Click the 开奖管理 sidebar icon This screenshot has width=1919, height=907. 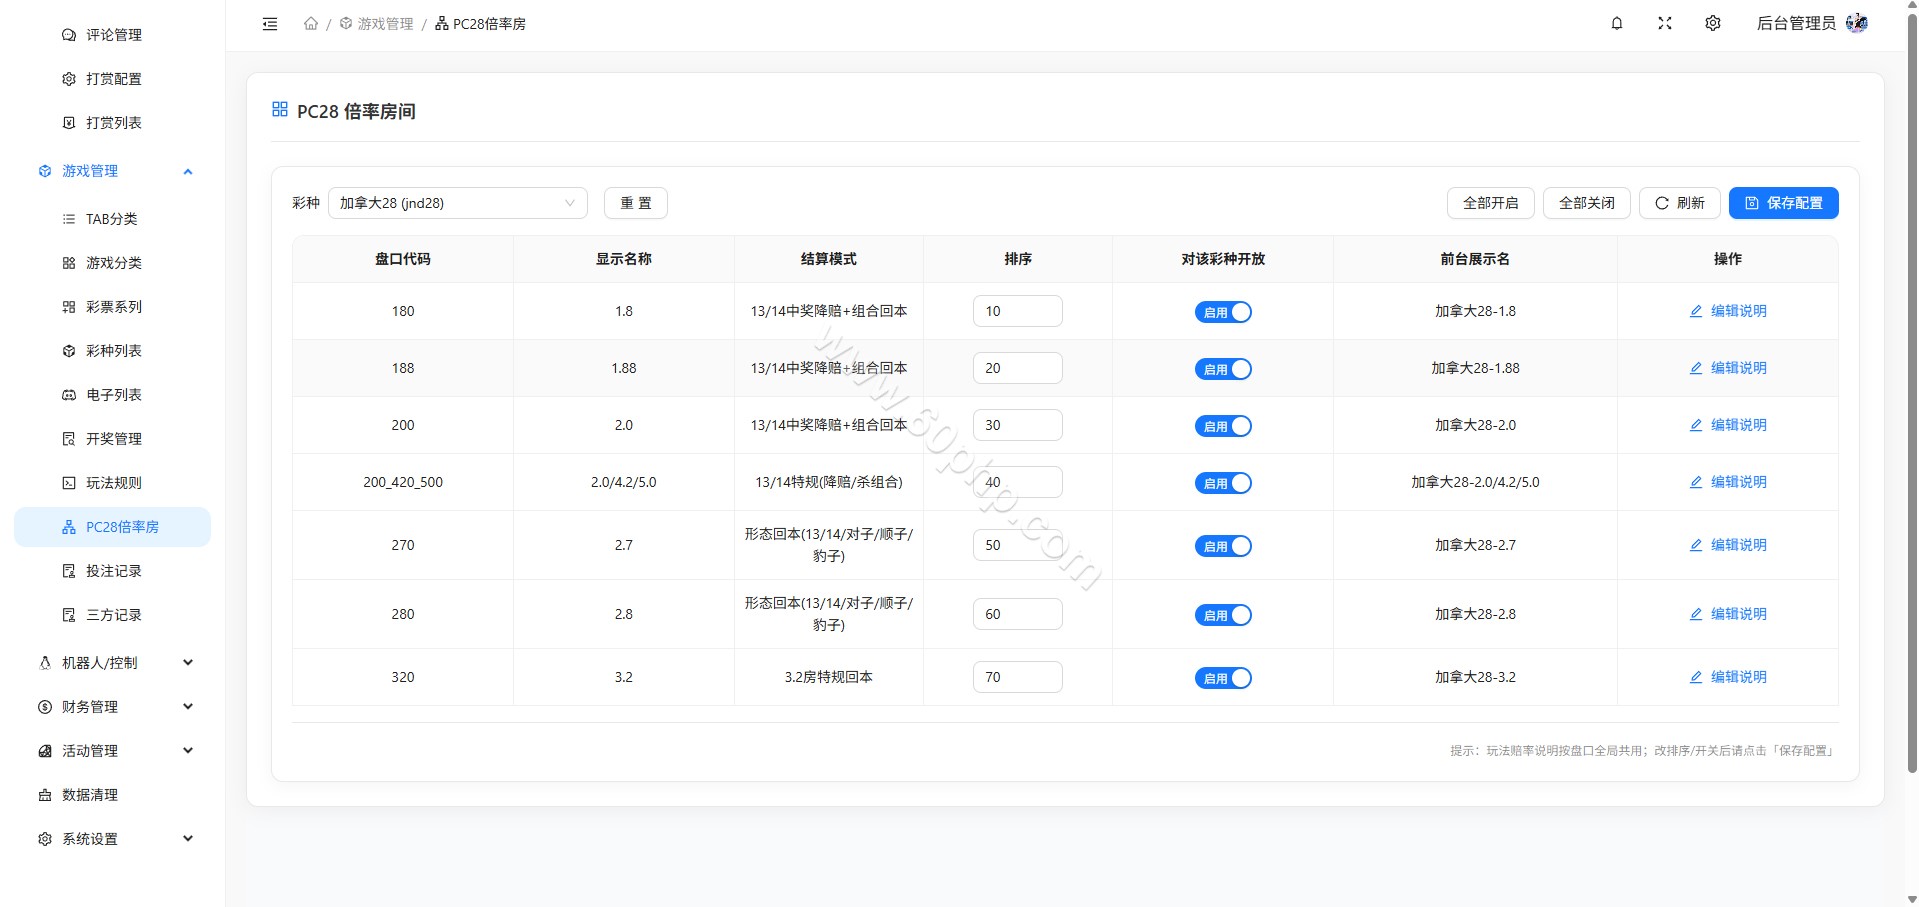pyautogui.click(x=69, y=439)
